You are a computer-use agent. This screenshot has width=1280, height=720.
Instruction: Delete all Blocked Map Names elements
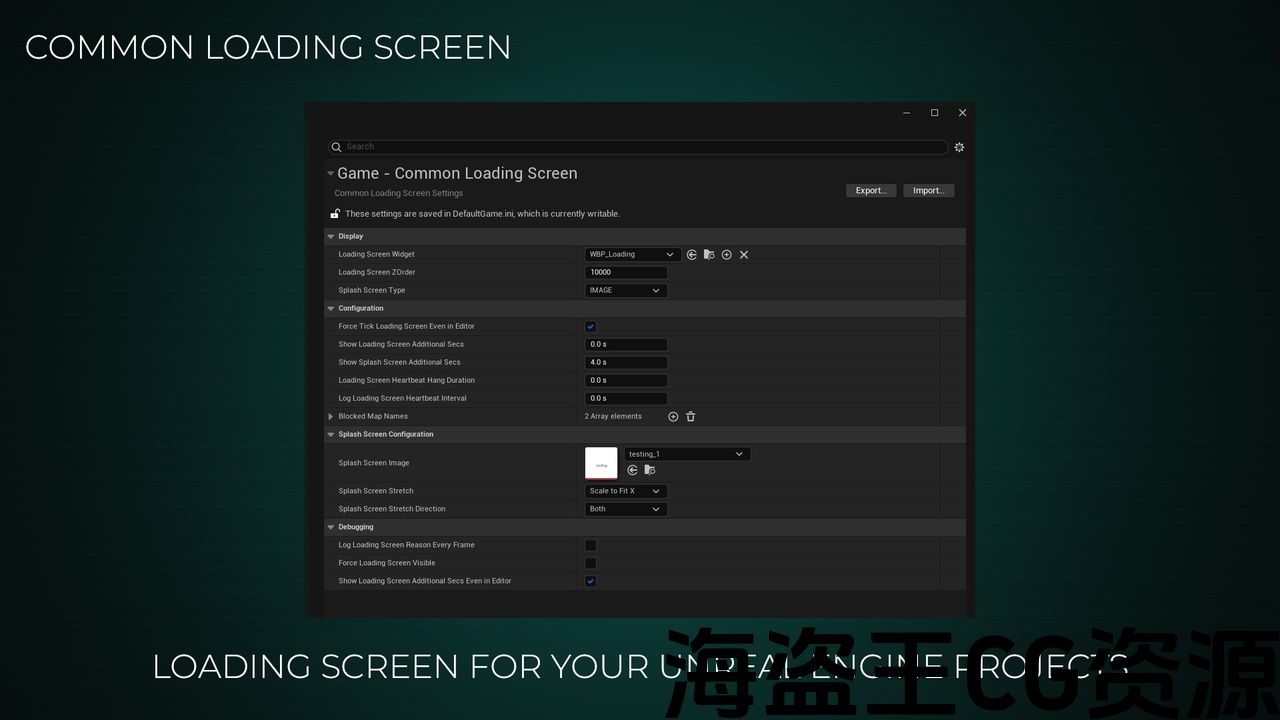tap(691, 417)
